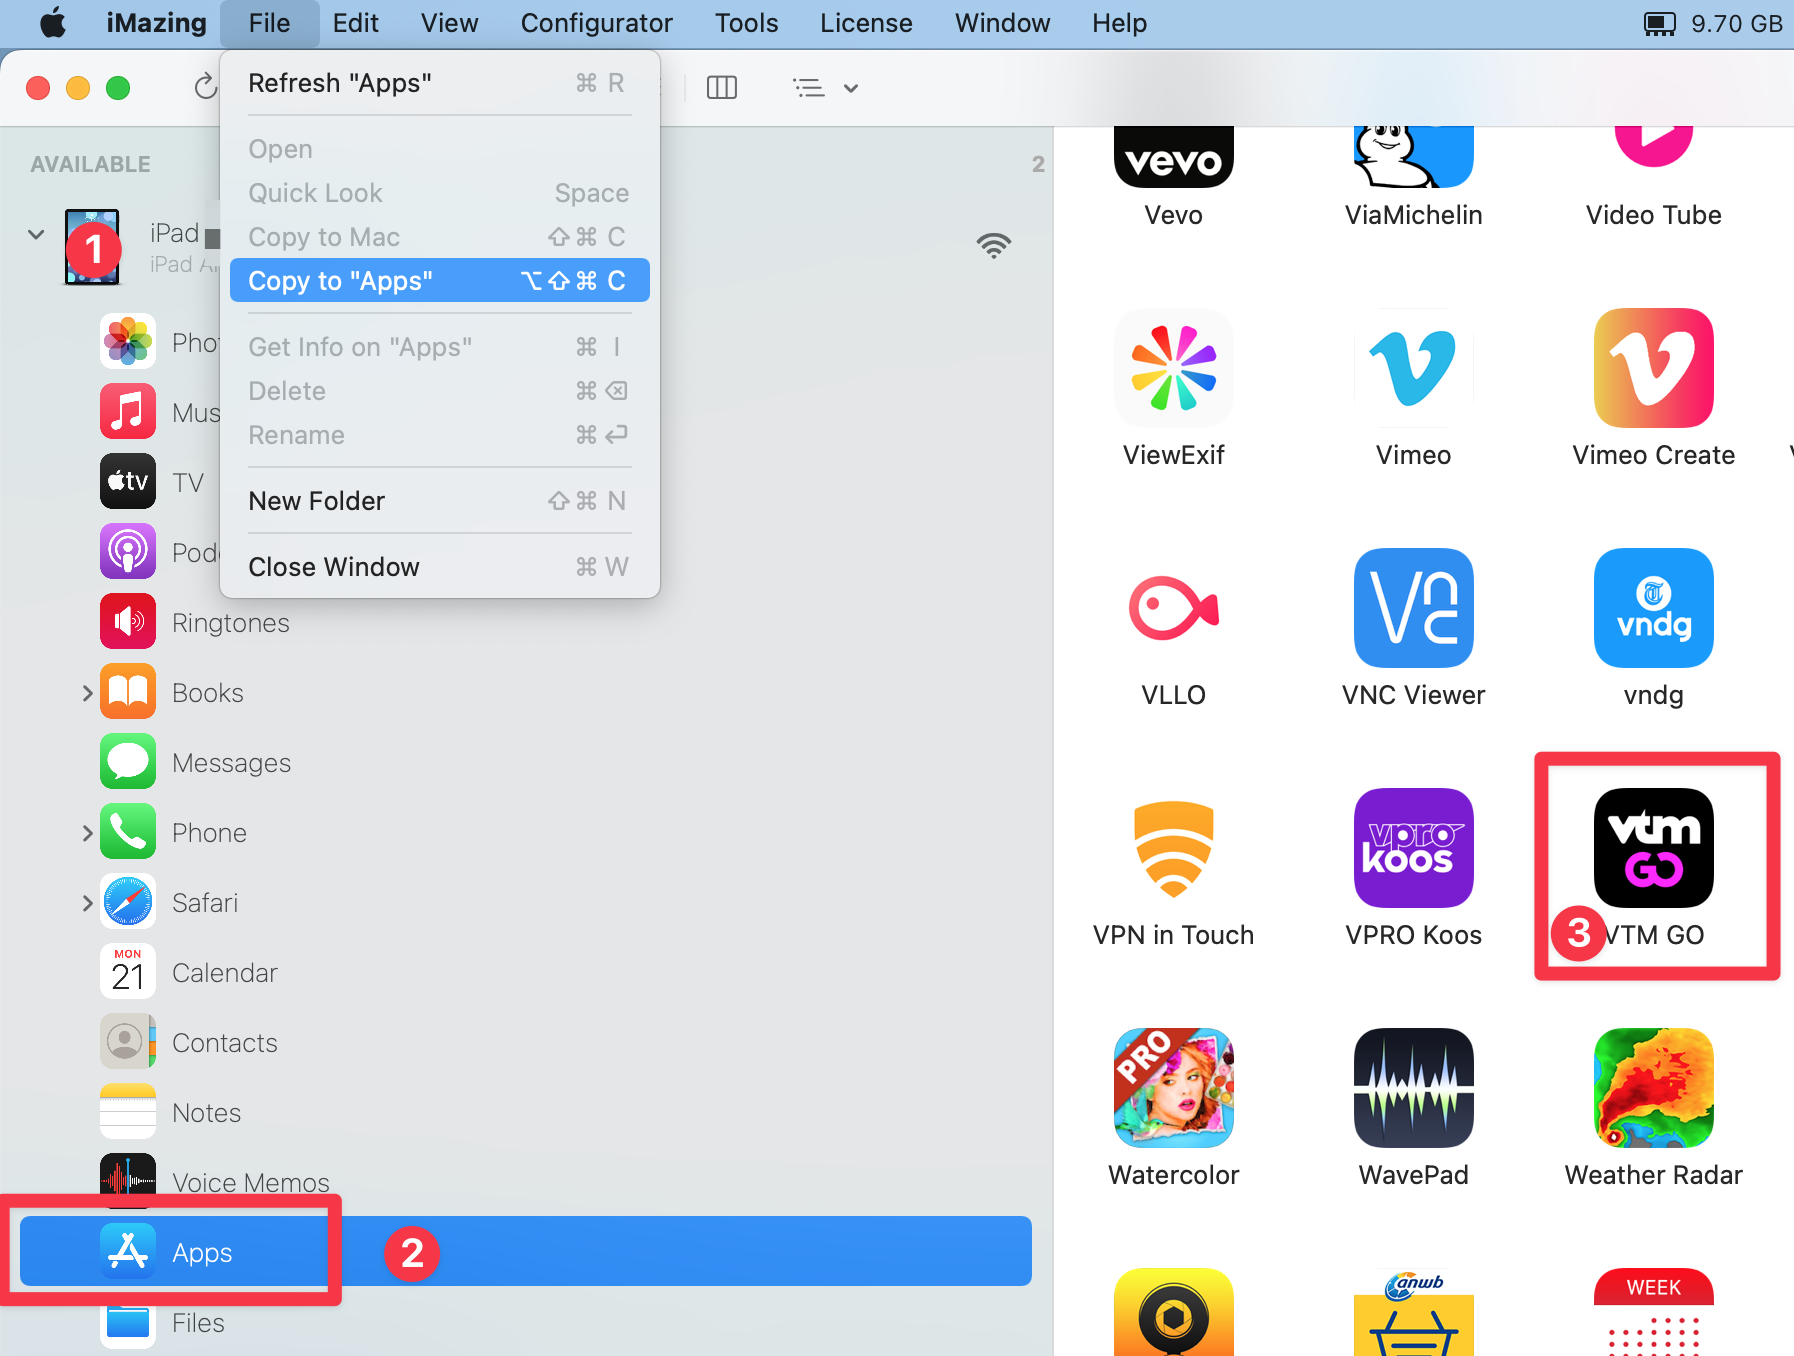Open the TV section icon
1794x1356 pixels.
[x=128, y=482]
